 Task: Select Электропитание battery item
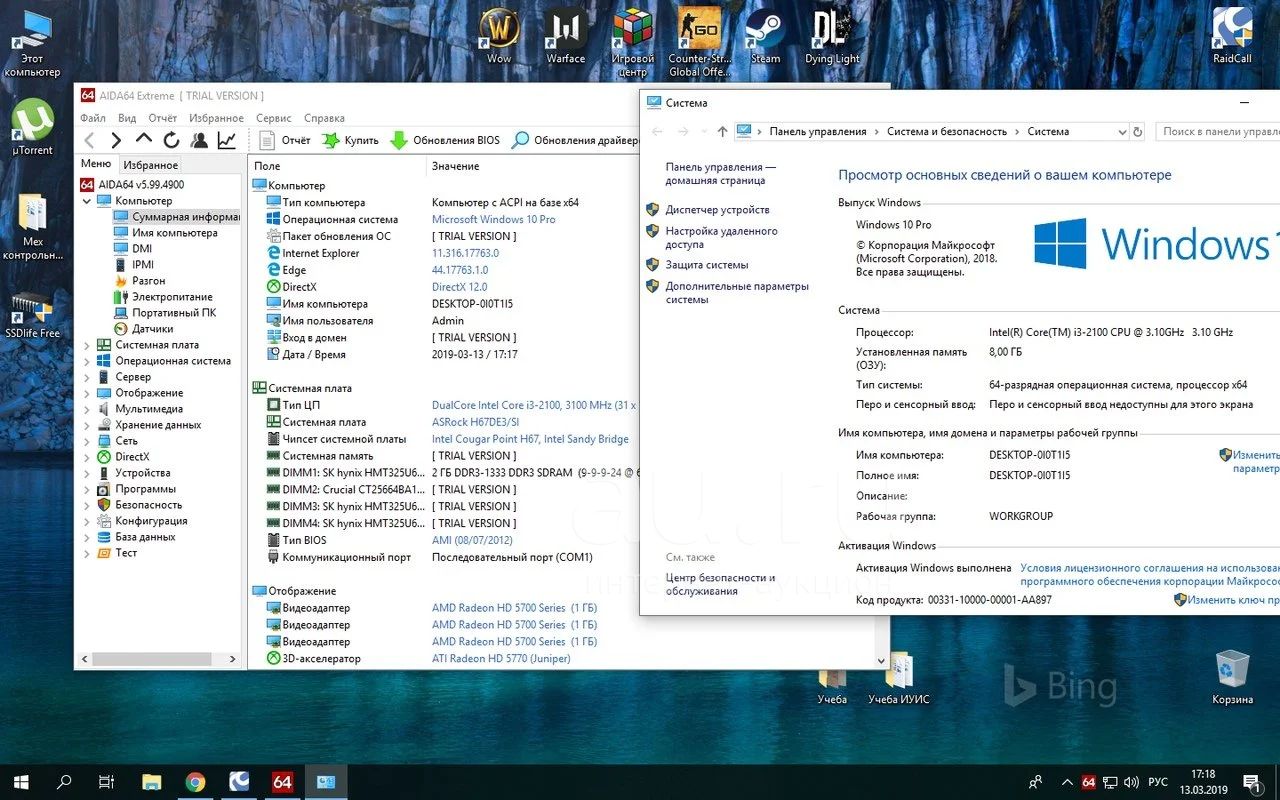(162, 297)
